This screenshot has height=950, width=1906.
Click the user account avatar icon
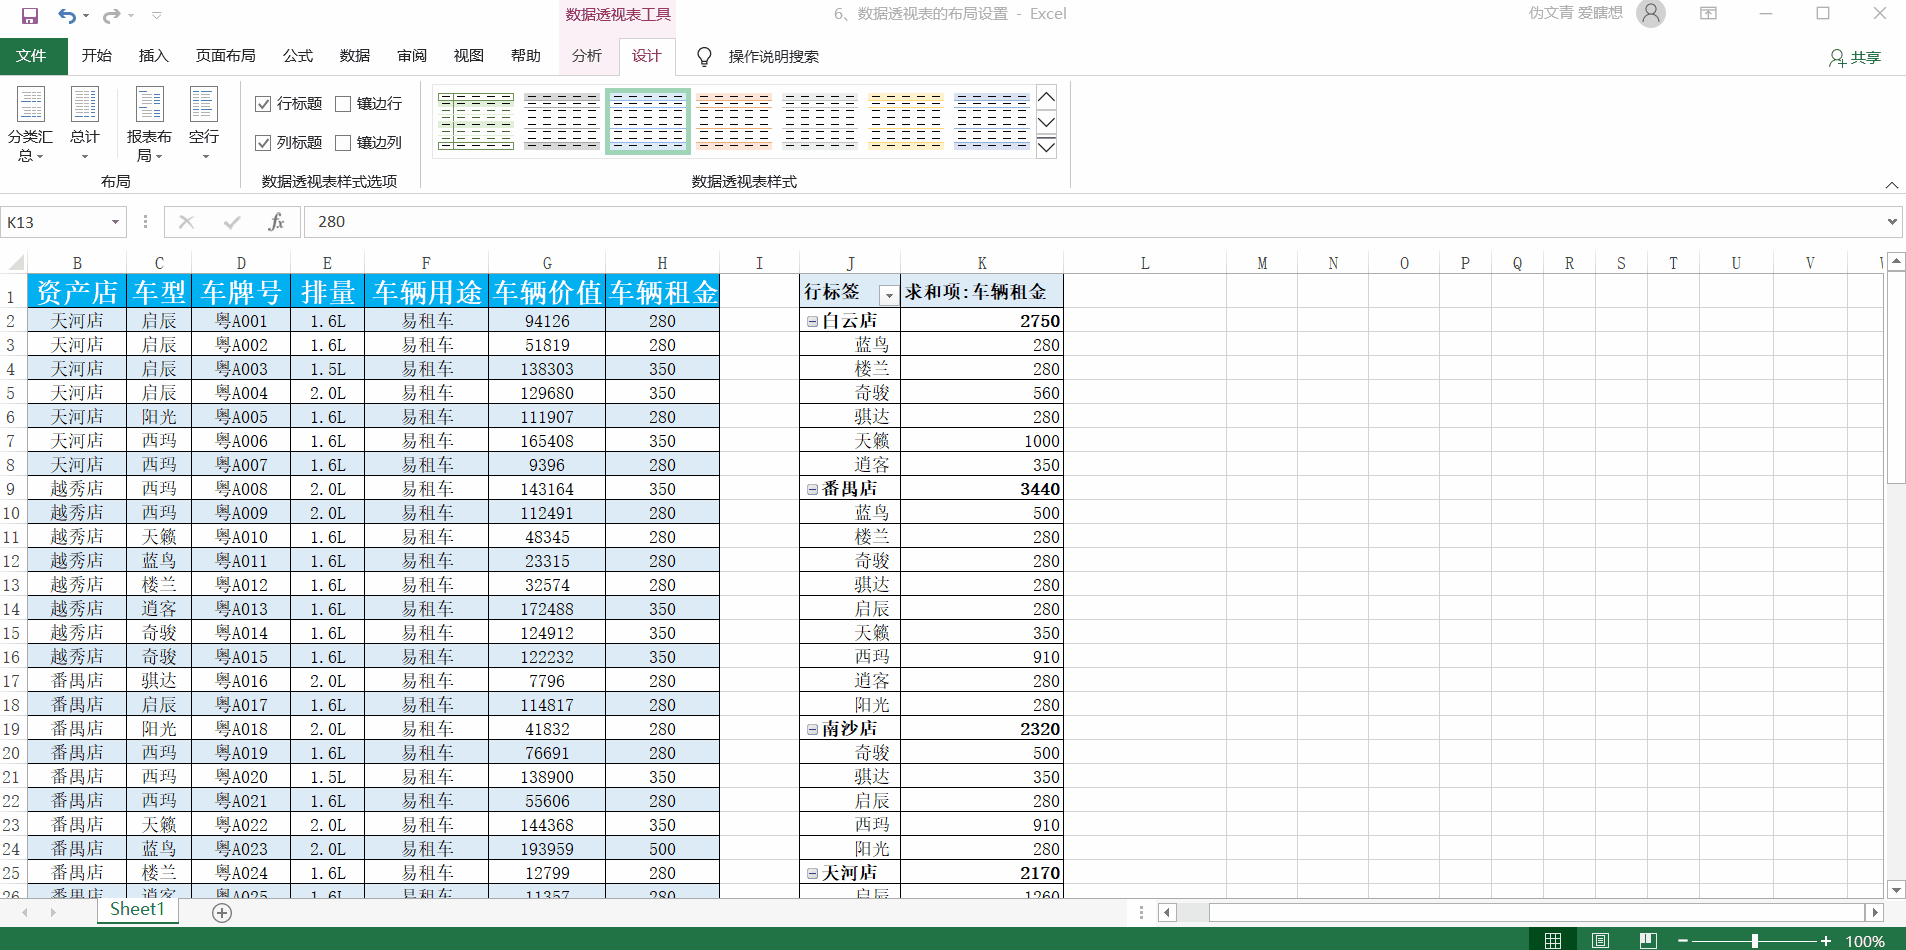click(x=1651, y=14)
